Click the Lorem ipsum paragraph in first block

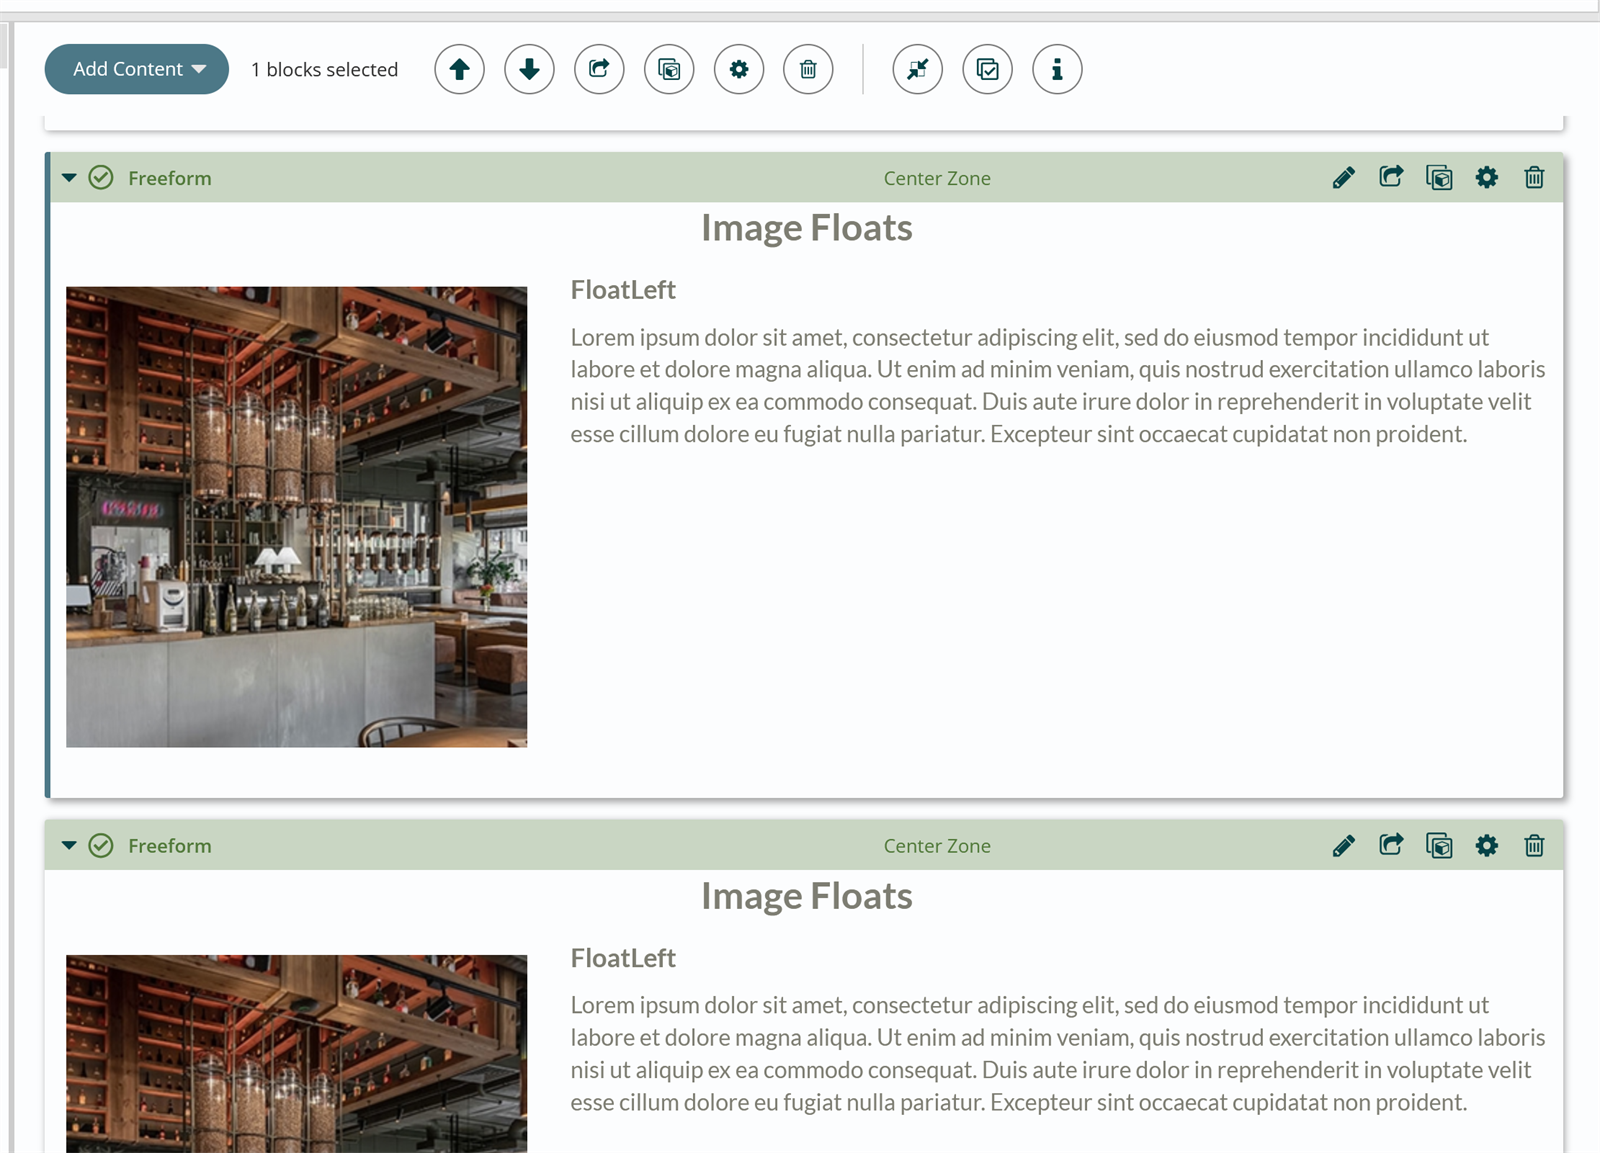(1058, 386)
